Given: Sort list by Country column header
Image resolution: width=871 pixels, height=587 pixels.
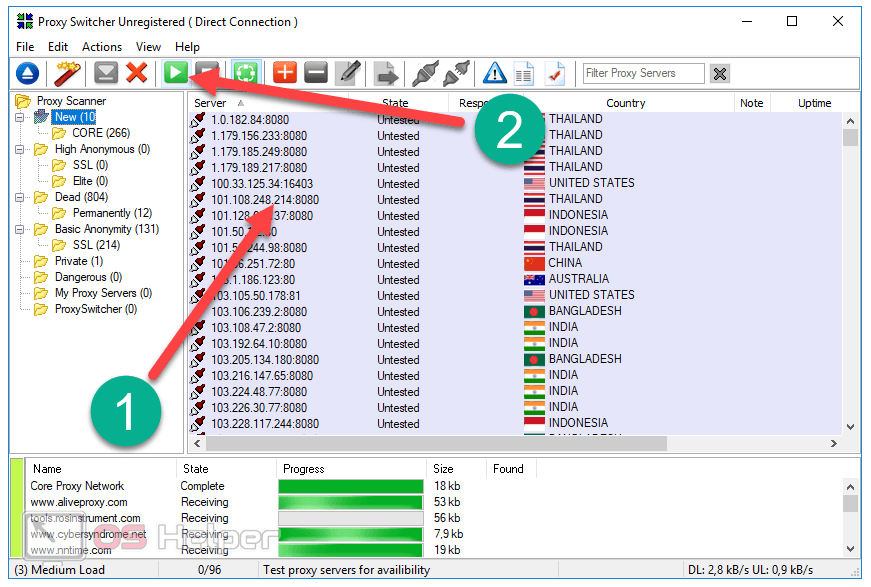Looking at the screenshot, I should [x=625, y=103].
